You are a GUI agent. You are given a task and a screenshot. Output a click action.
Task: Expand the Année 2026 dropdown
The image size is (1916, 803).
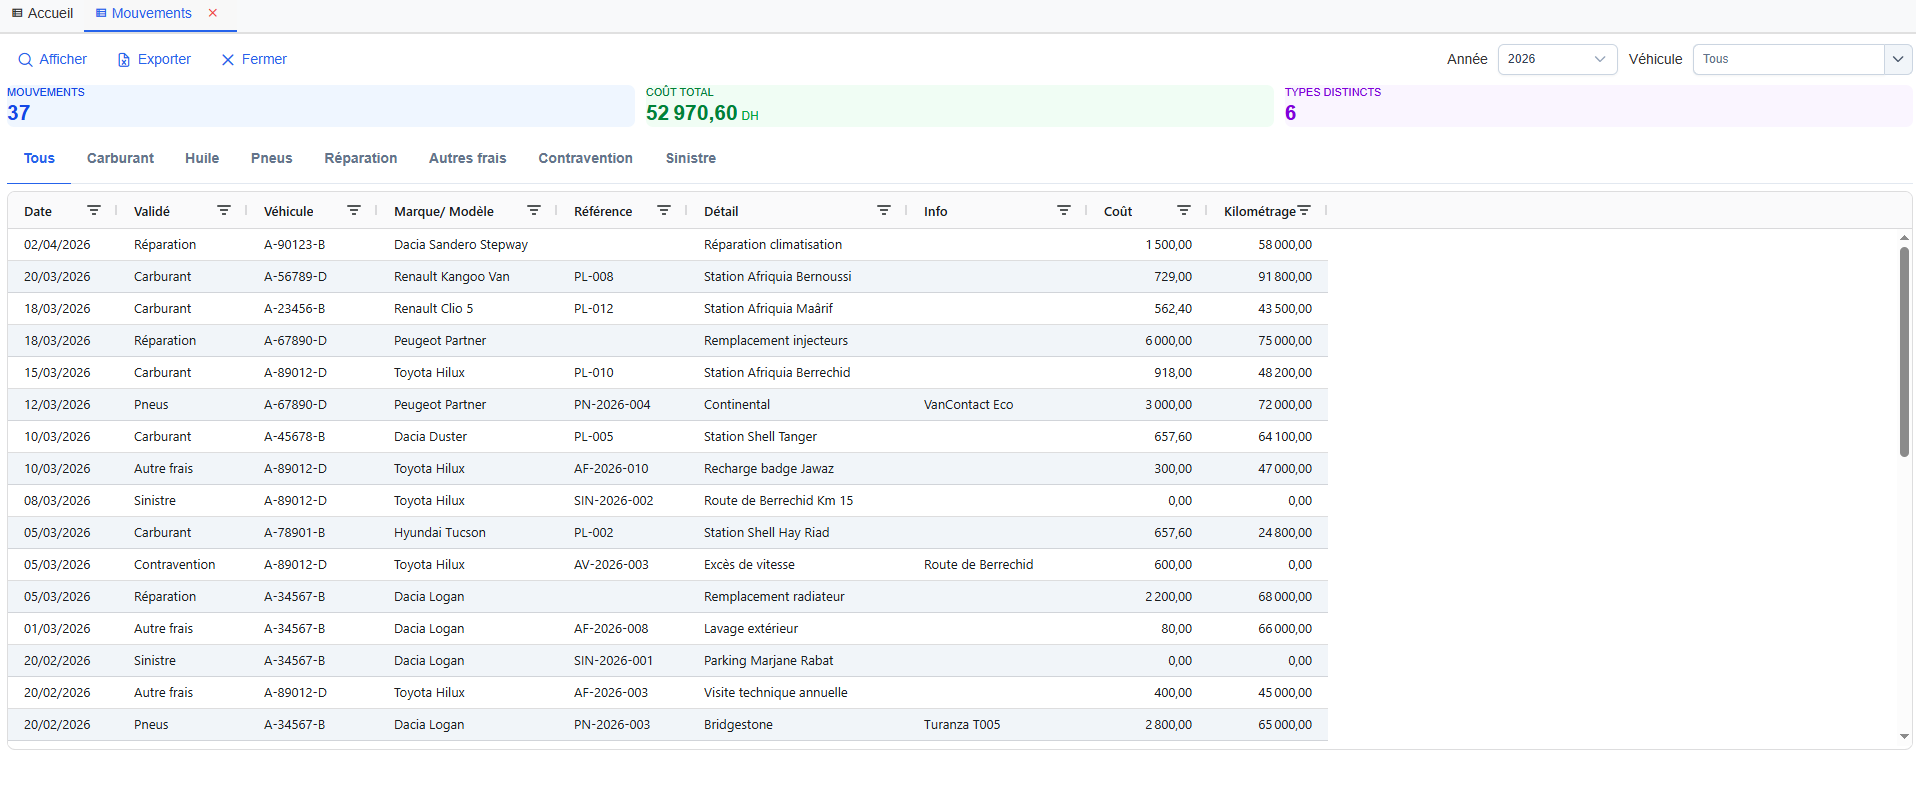[1556, 59]
